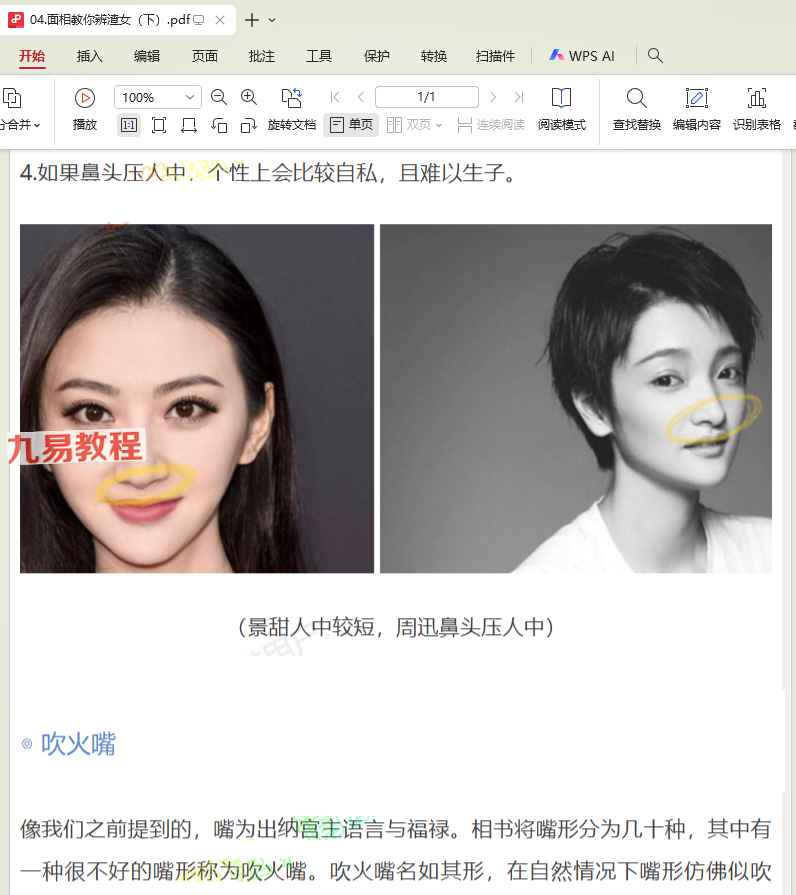Click the search magnifier beside WPS AI
Image resolution: width=796 pixels, height=895 pixels.
tap(655, 55)
